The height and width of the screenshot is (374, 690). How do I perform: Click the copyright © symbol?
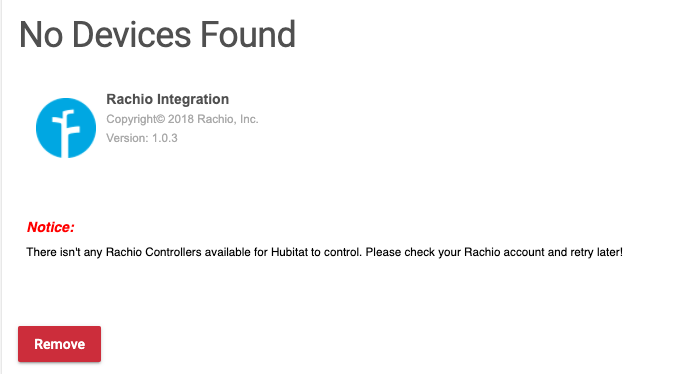tap(161, 119)
